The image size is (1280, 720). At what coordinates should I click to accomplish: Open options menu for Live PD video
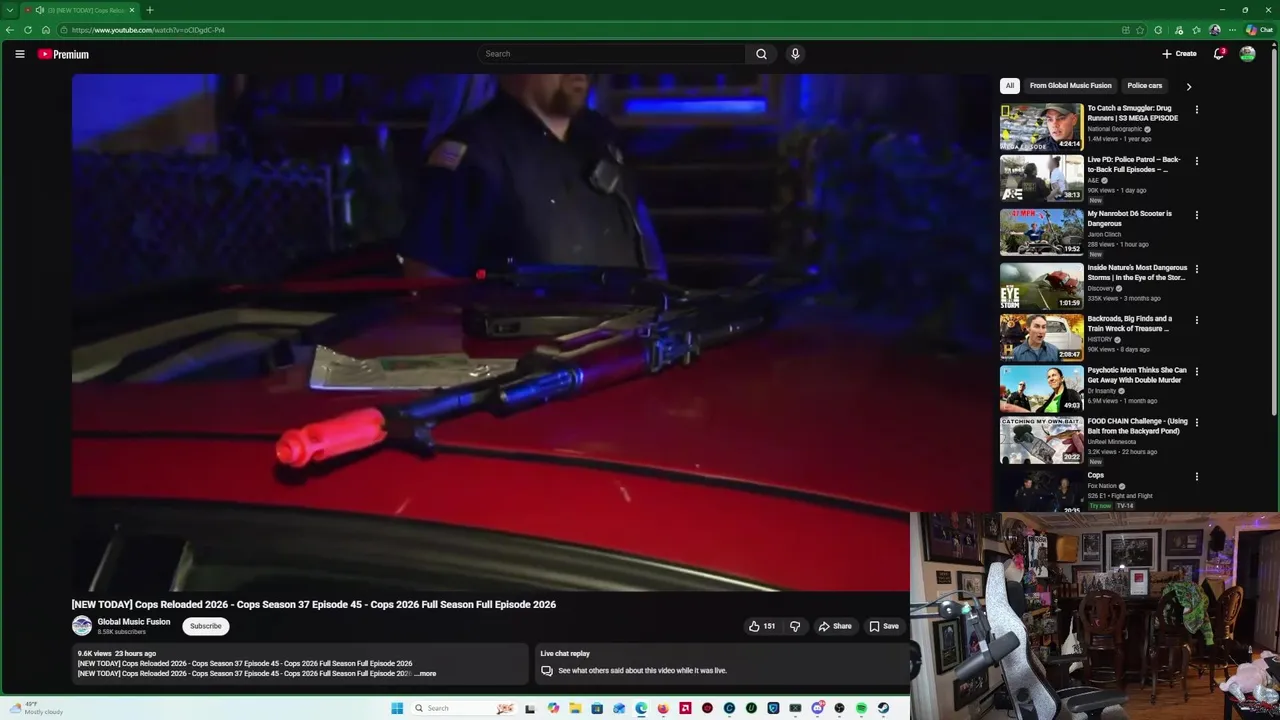pos(1196,161)
